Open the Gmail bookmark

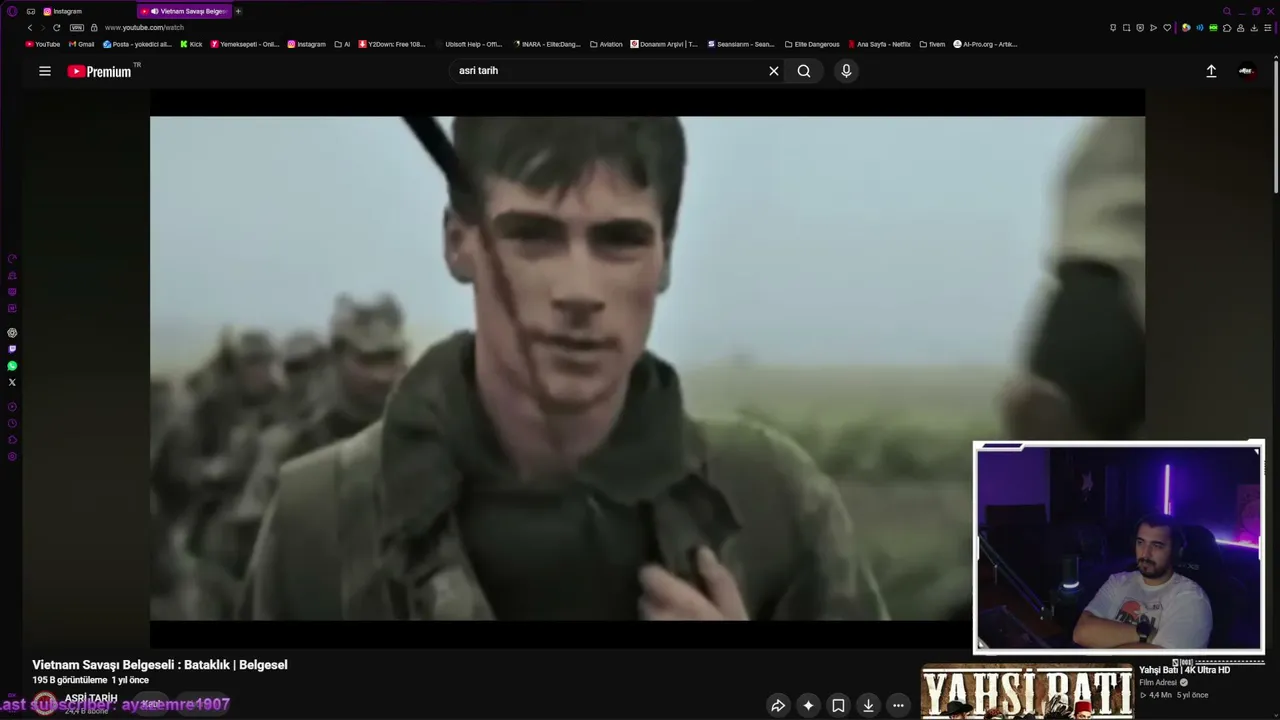82,44
